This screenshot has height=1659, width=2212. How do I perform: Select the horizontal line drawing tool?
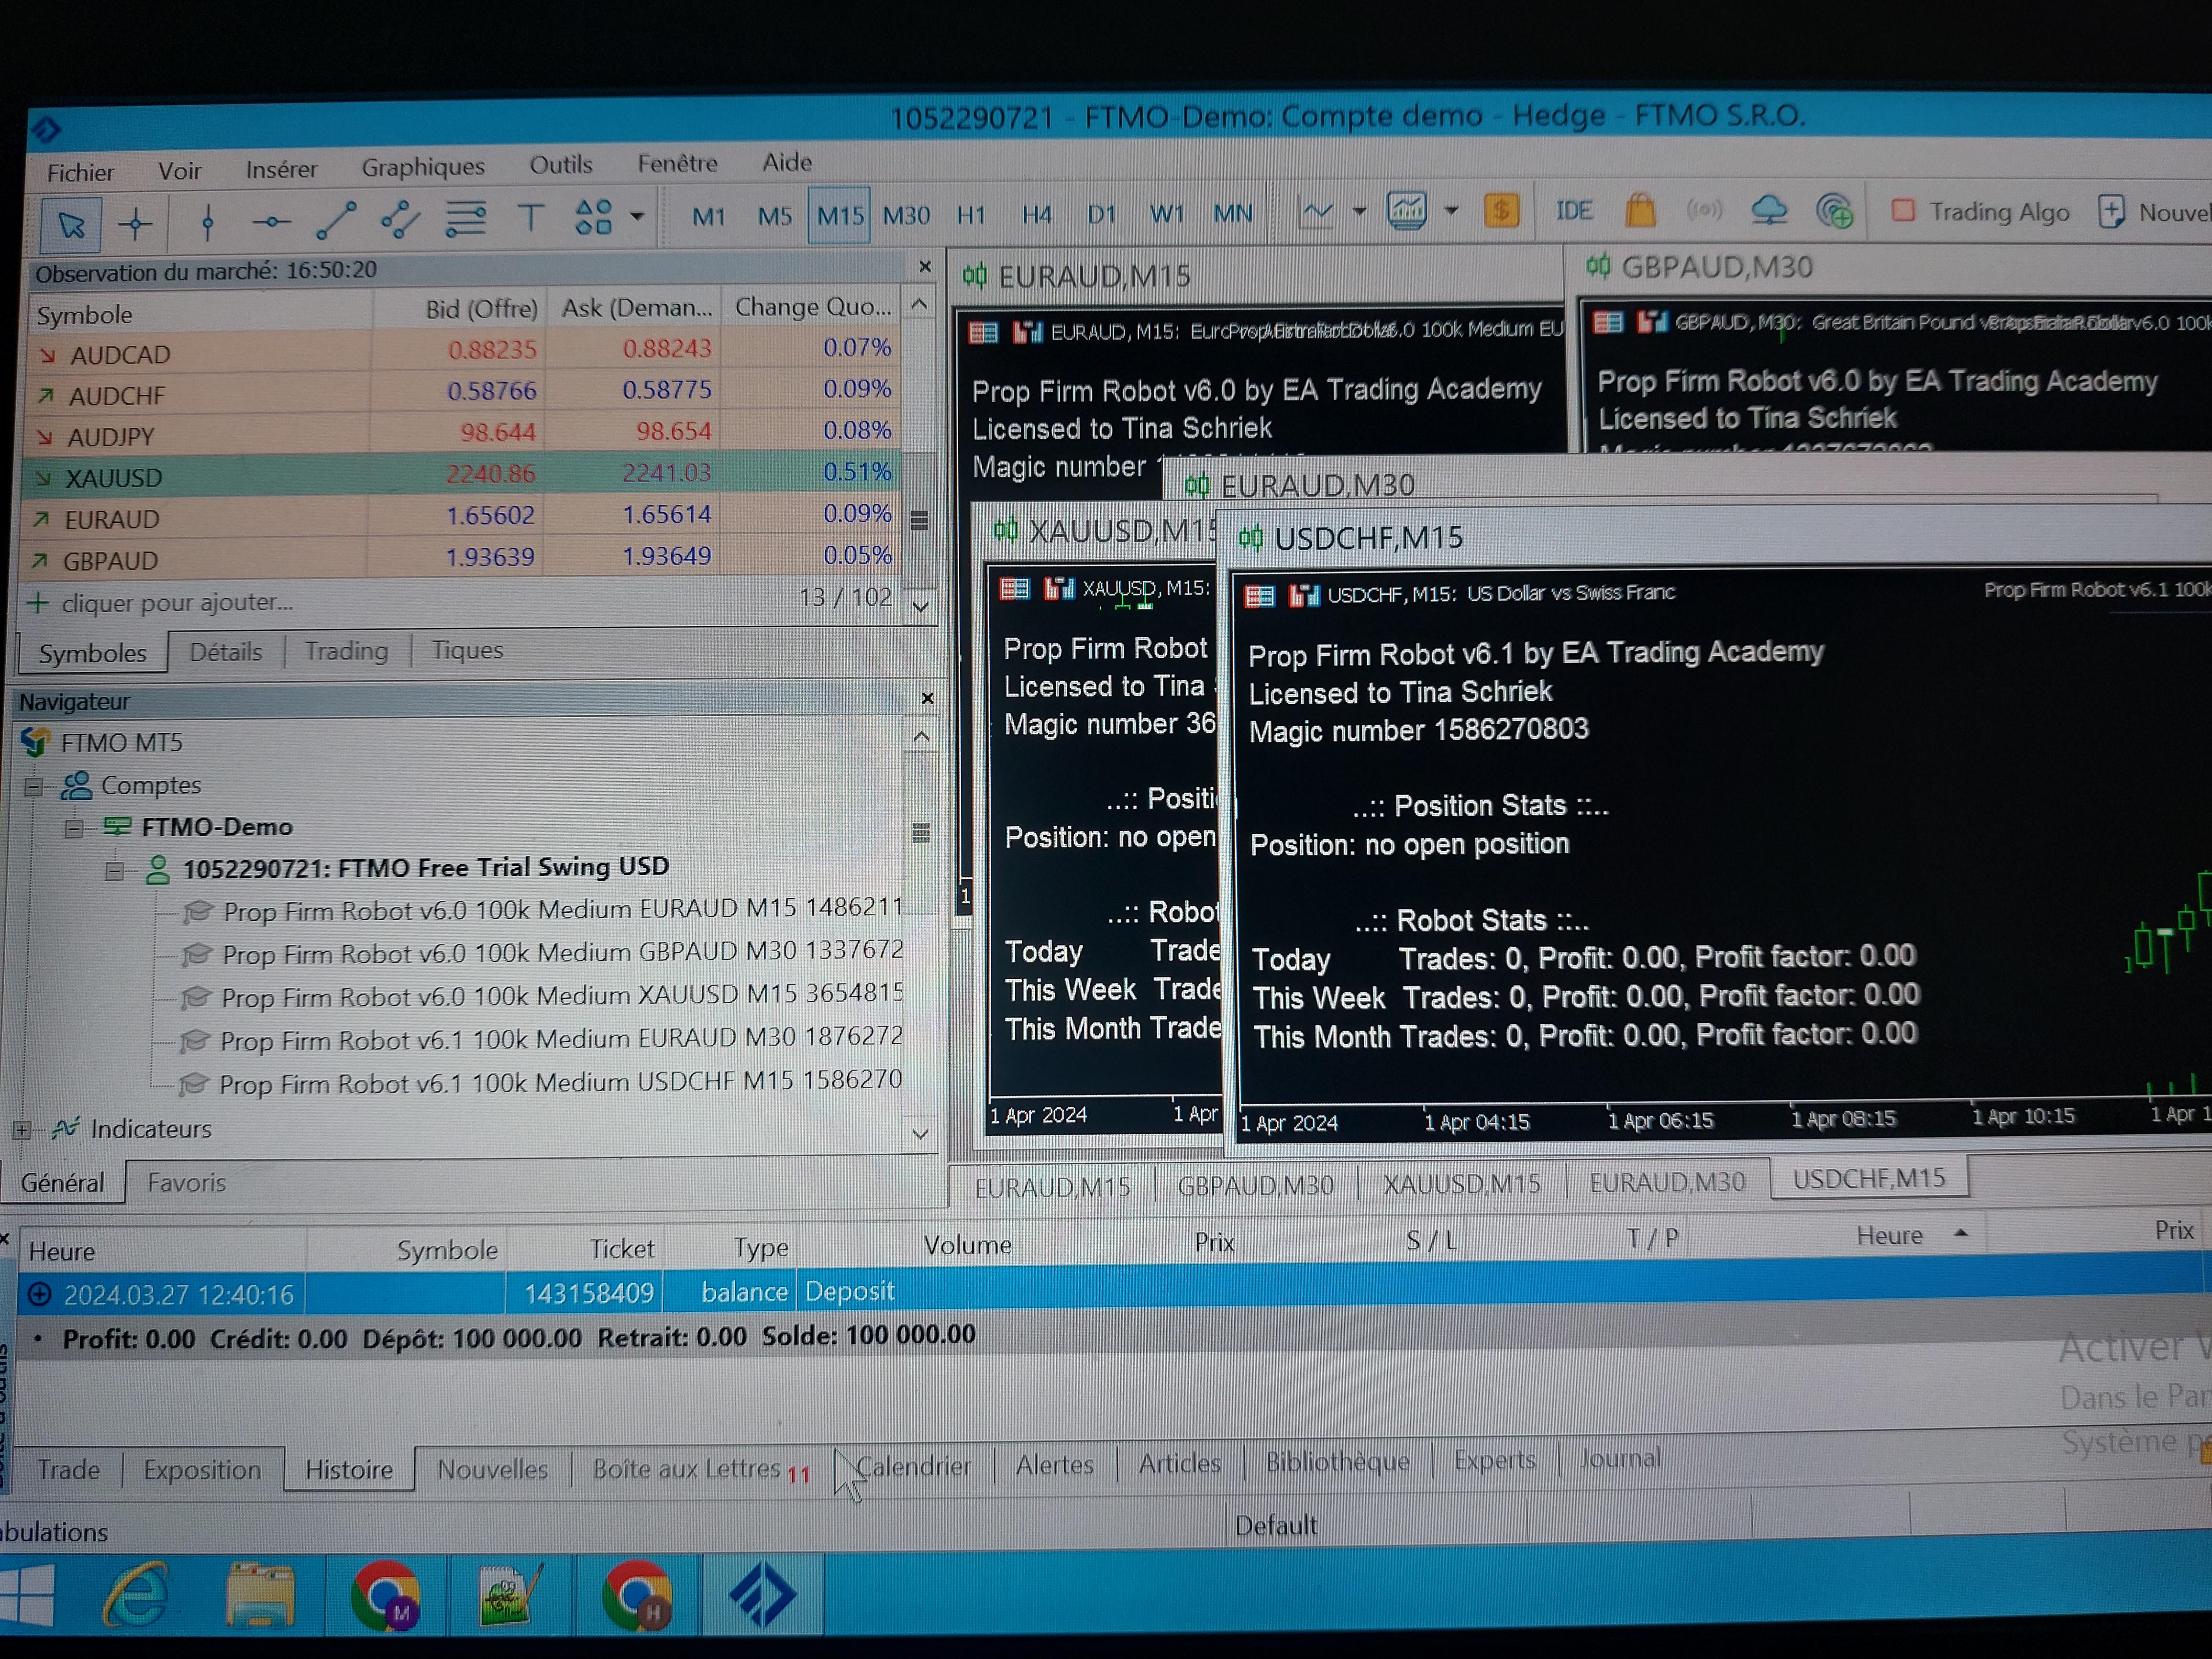pos(271,222)
